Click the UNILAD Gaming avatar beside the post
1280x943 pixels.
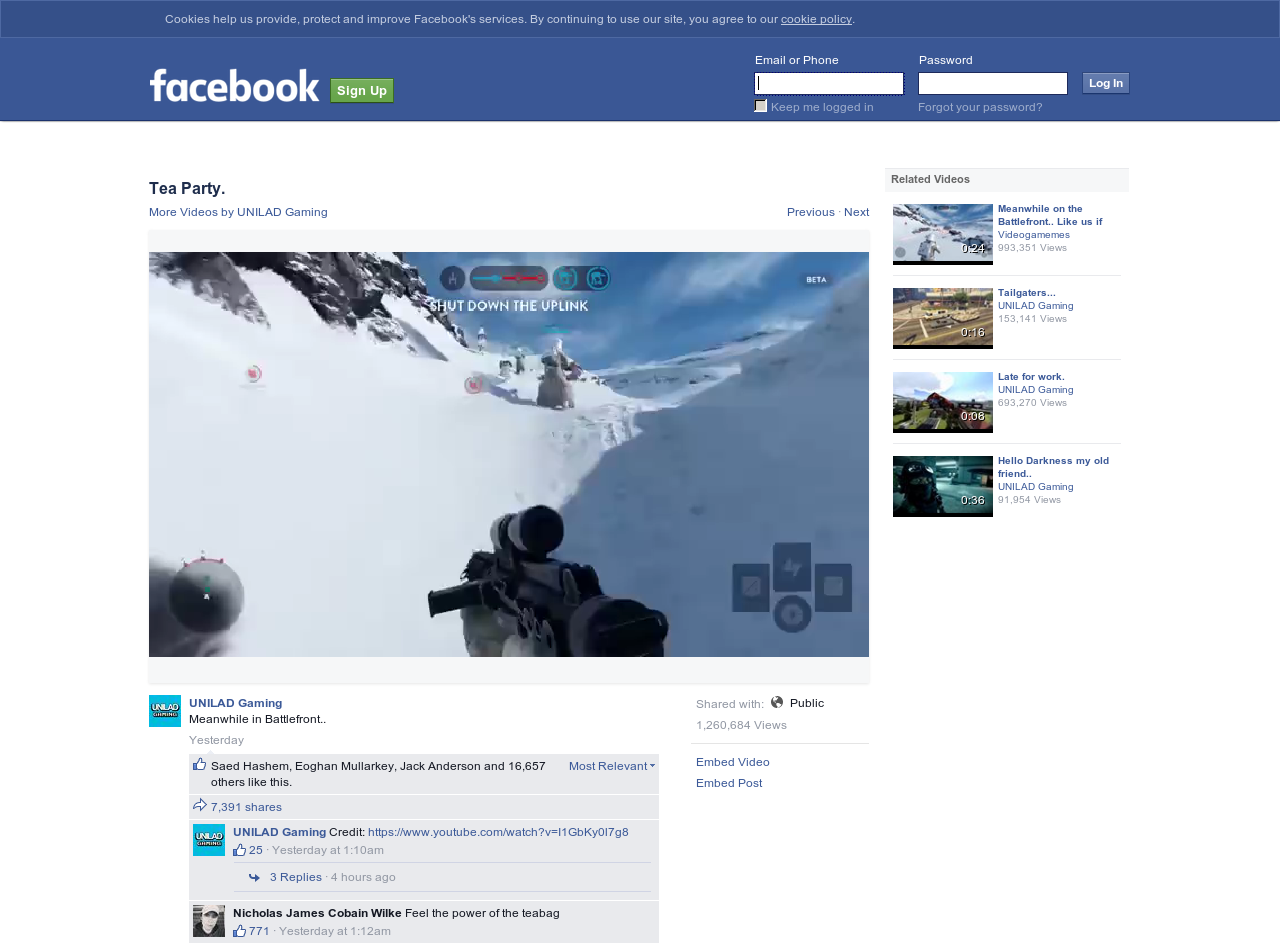(165, 711)
